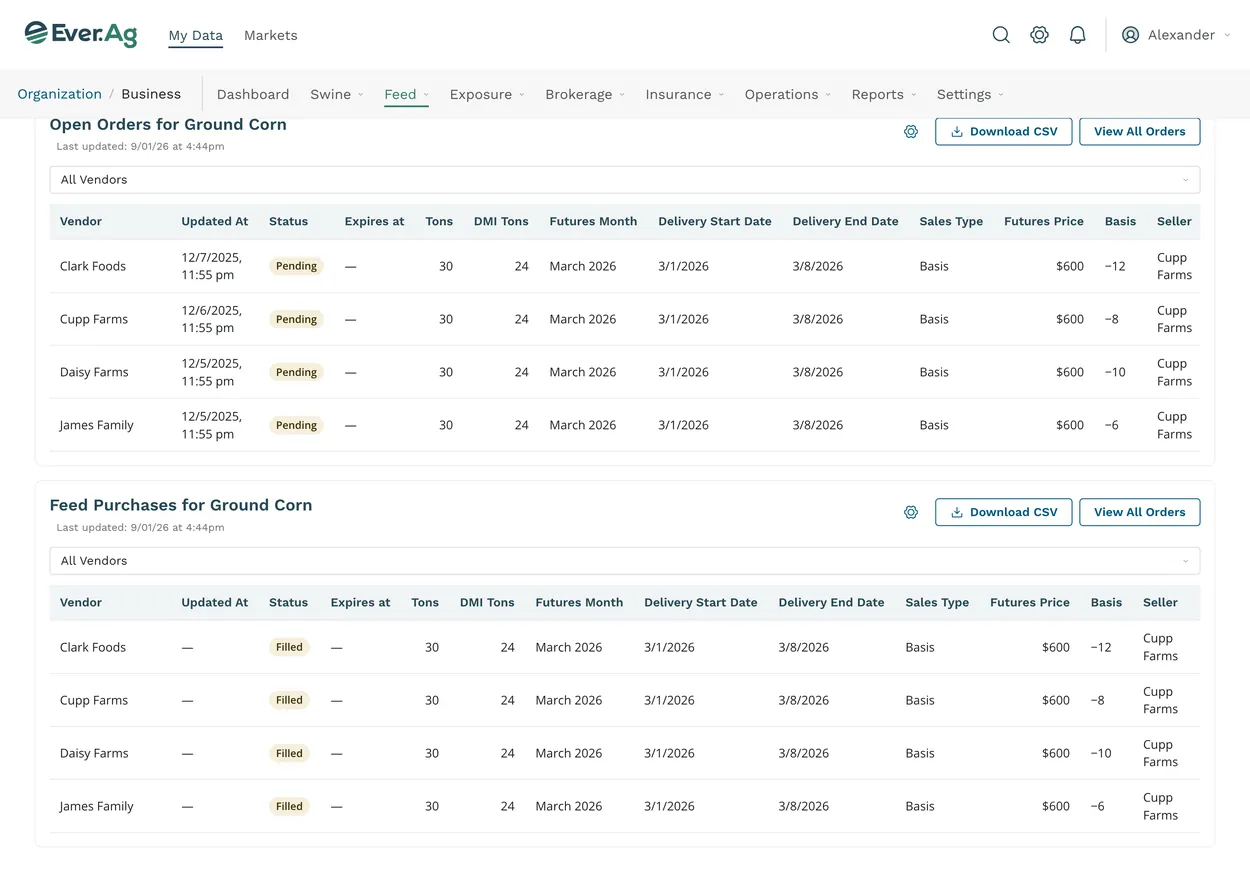Open the Organization breadcrumb link

pos(60,94)
